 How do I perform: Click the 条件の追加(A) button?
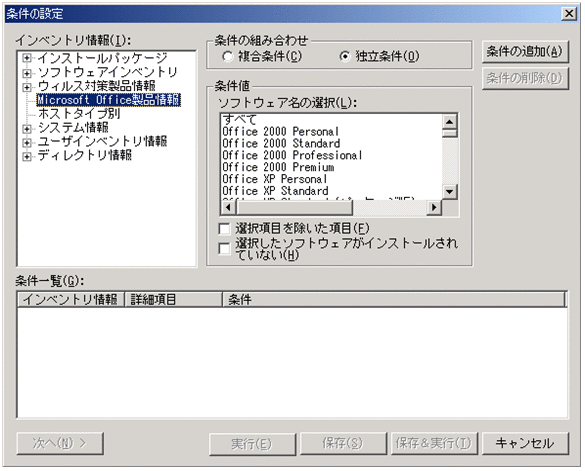[525, 52]
